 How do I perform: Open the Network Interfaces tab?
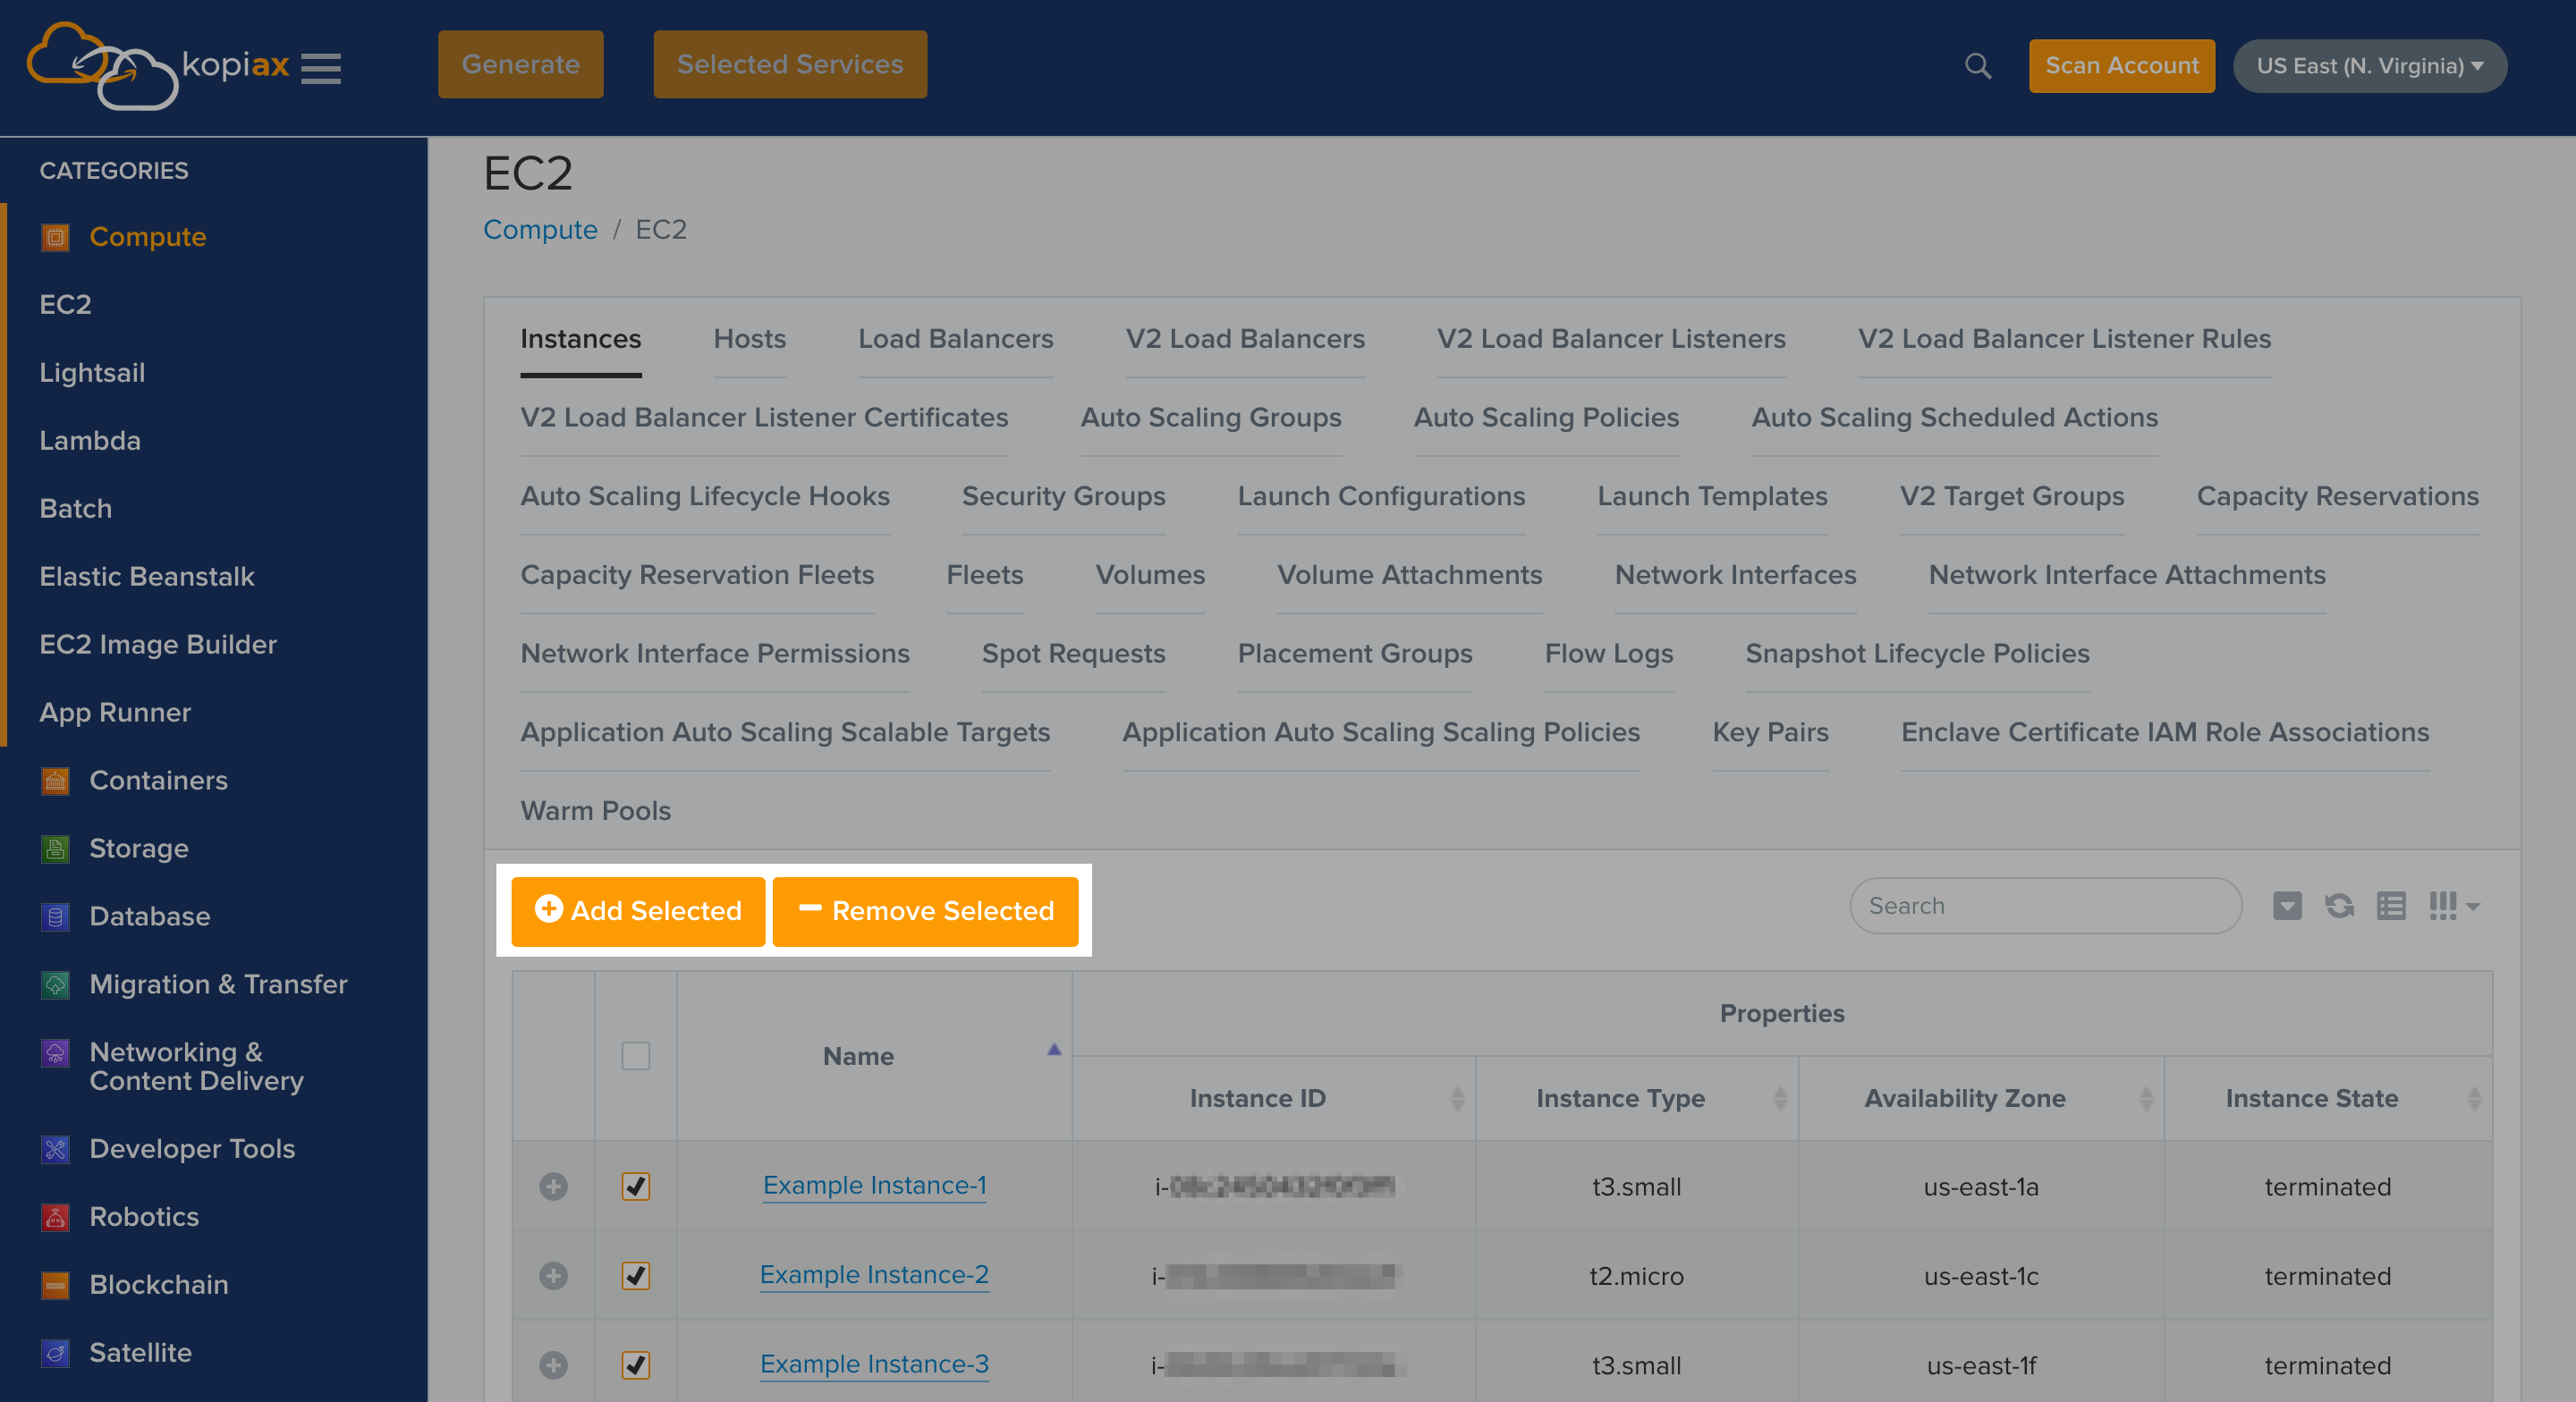(x=1735, y=575)
